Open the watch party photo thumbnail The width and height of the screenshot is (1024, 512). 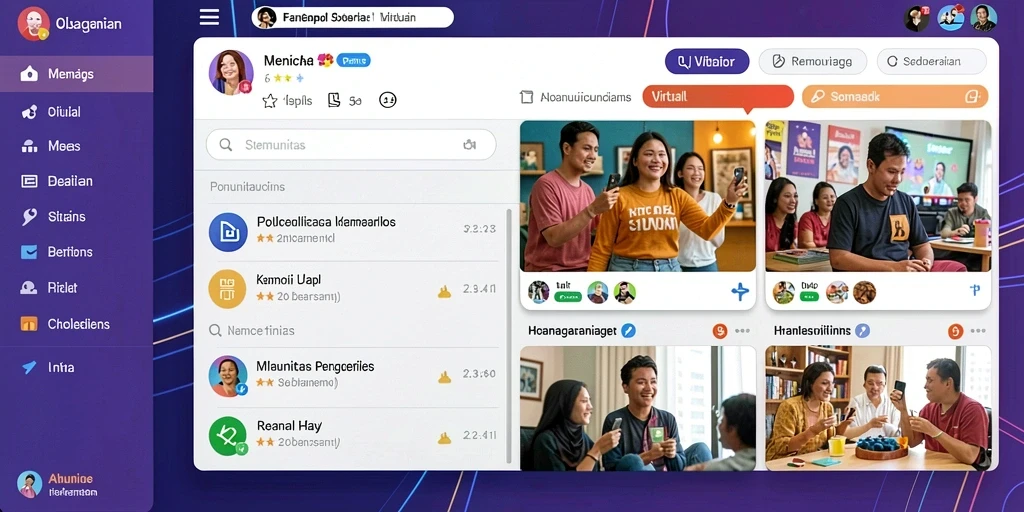(x=878, y=196)
